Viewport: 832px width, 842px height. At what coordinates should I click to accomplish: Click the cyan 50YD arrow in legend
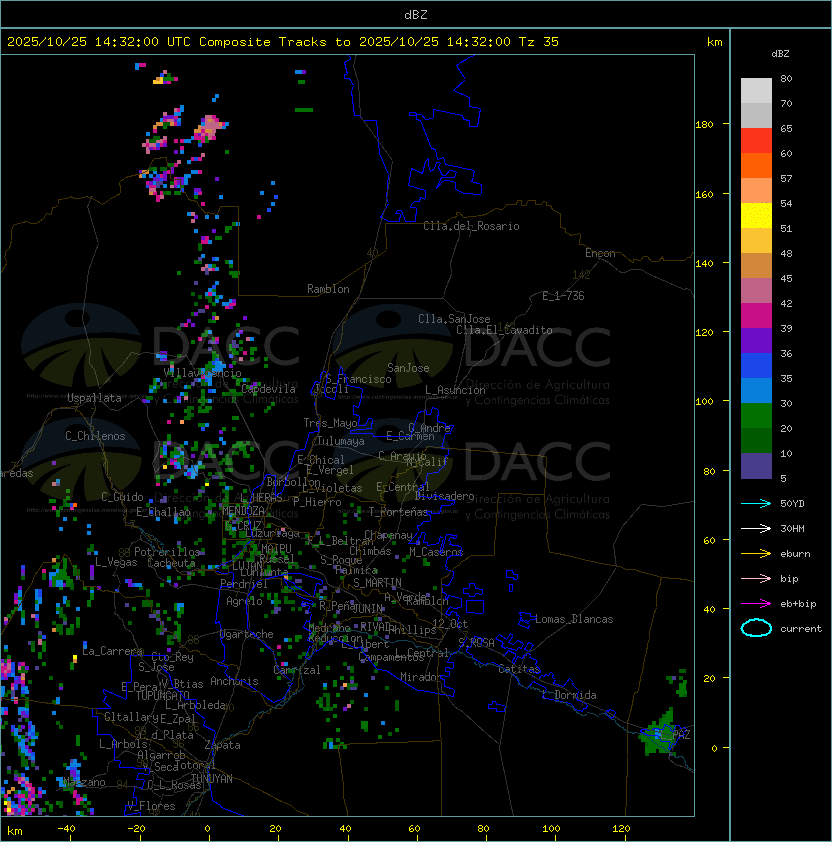point(756,503)
